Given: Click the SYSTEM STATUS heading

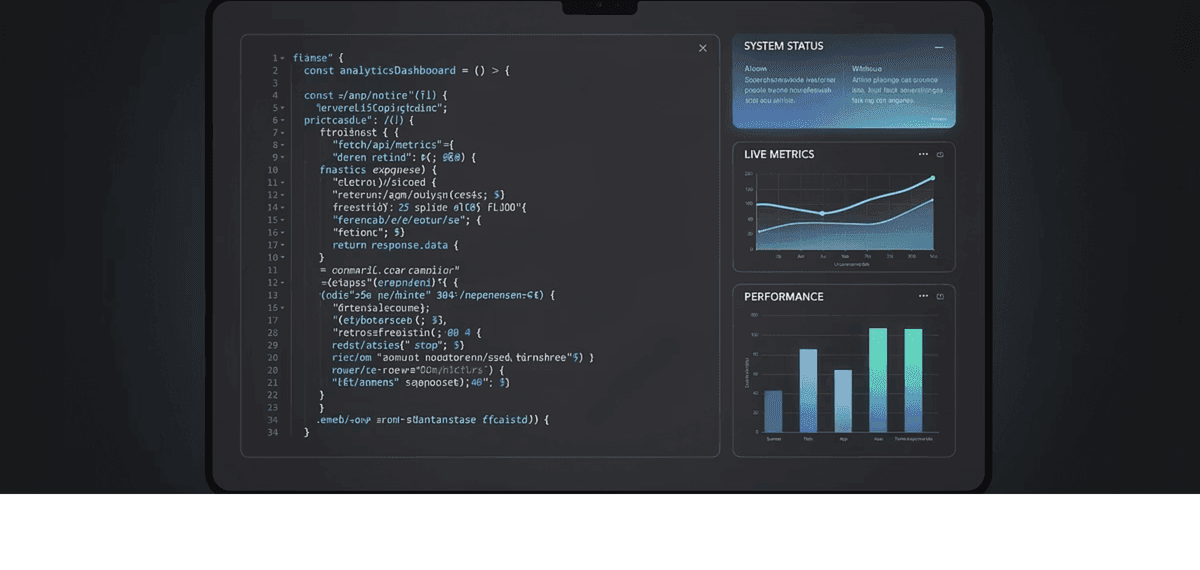Looking at the screenshot, I should [x=784, y=46].
